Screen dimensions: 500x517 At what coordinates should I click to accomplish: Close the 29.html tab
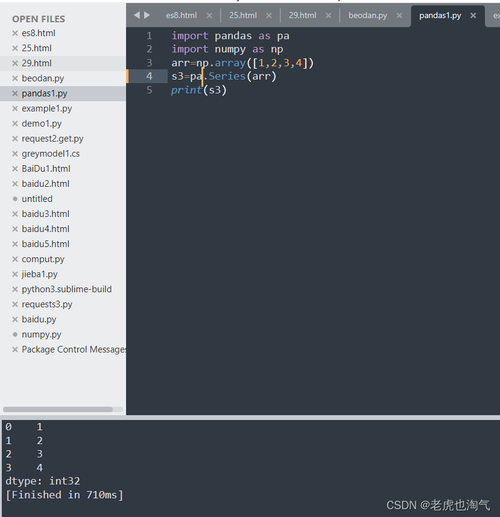click(x=329, y=16)
